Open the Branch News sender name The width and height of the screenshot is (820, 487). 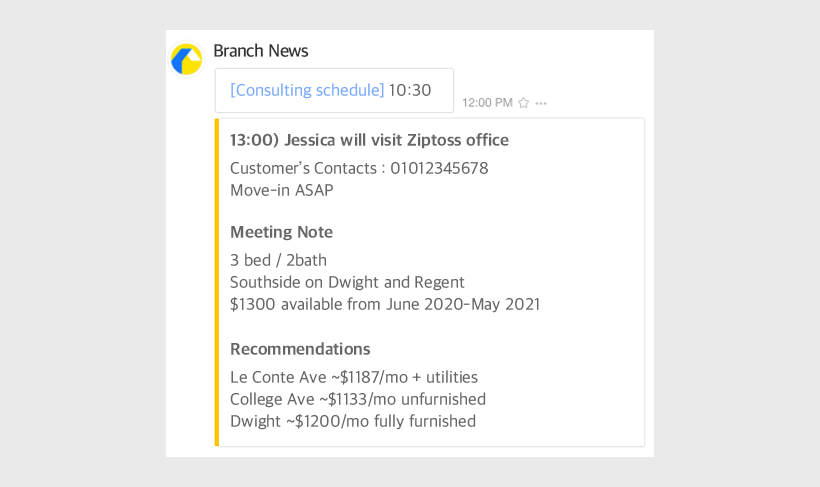tap(260, 51)
